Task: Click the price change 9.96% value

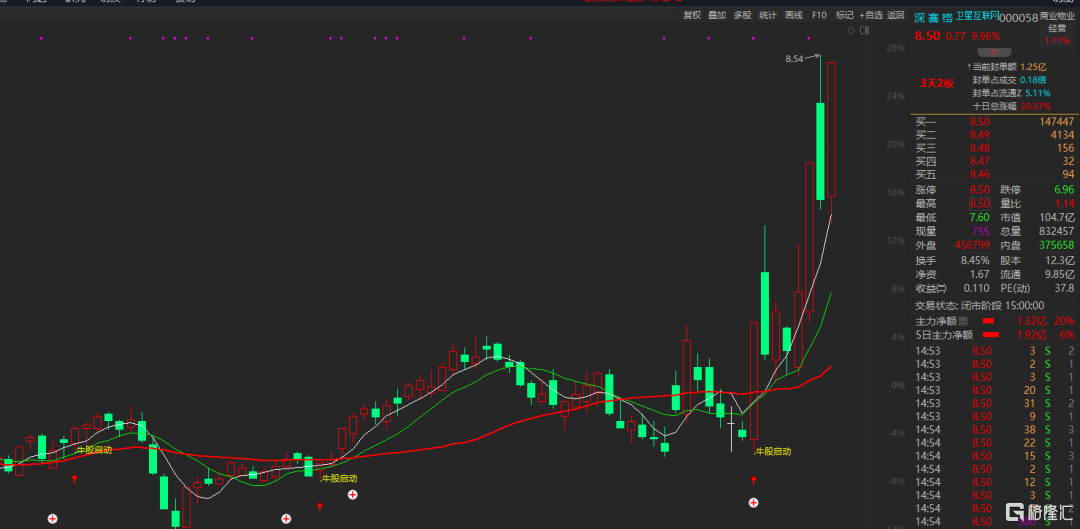Action: (x=985, y=37)
